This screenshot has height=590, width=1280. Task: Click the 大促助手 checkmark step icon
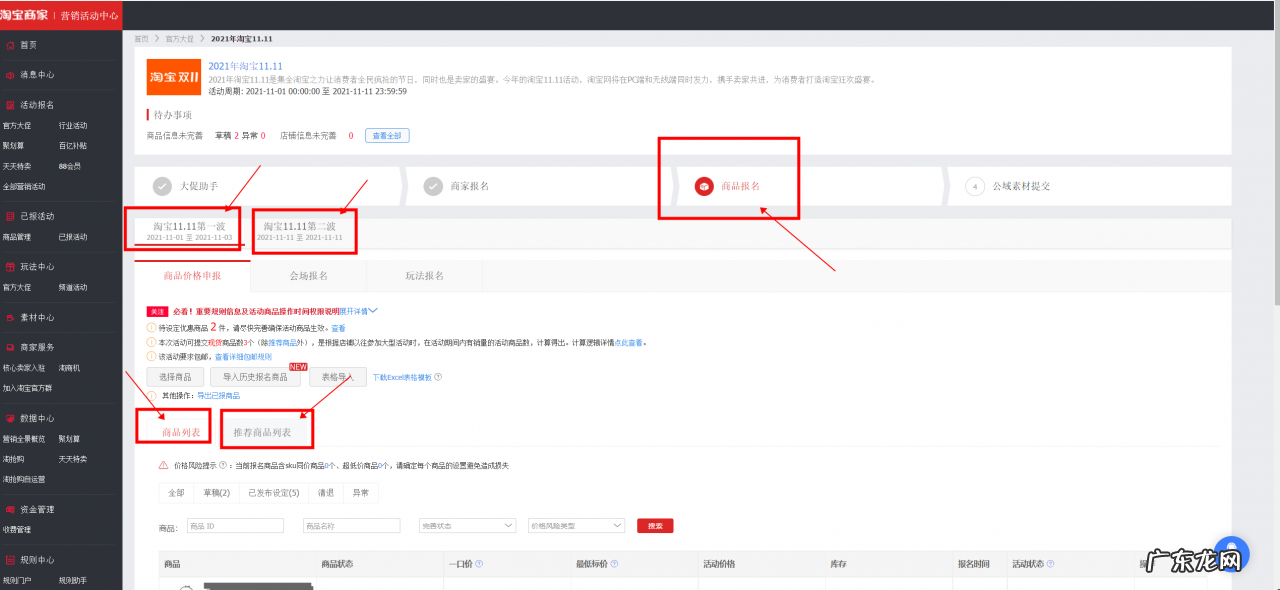click(x=162, y=186)
